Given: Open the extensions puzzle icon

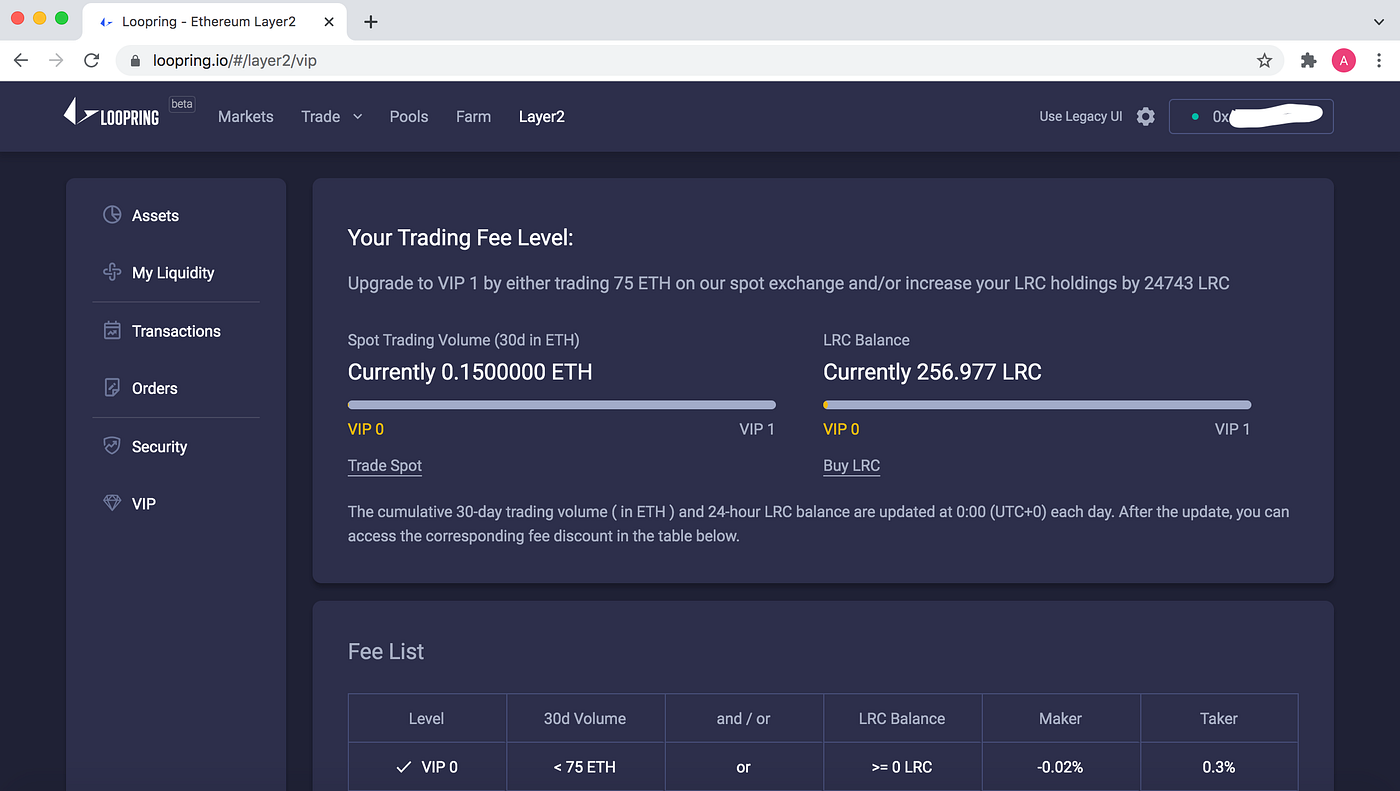Looking at the screenshot, I should tap(1308, 60).
